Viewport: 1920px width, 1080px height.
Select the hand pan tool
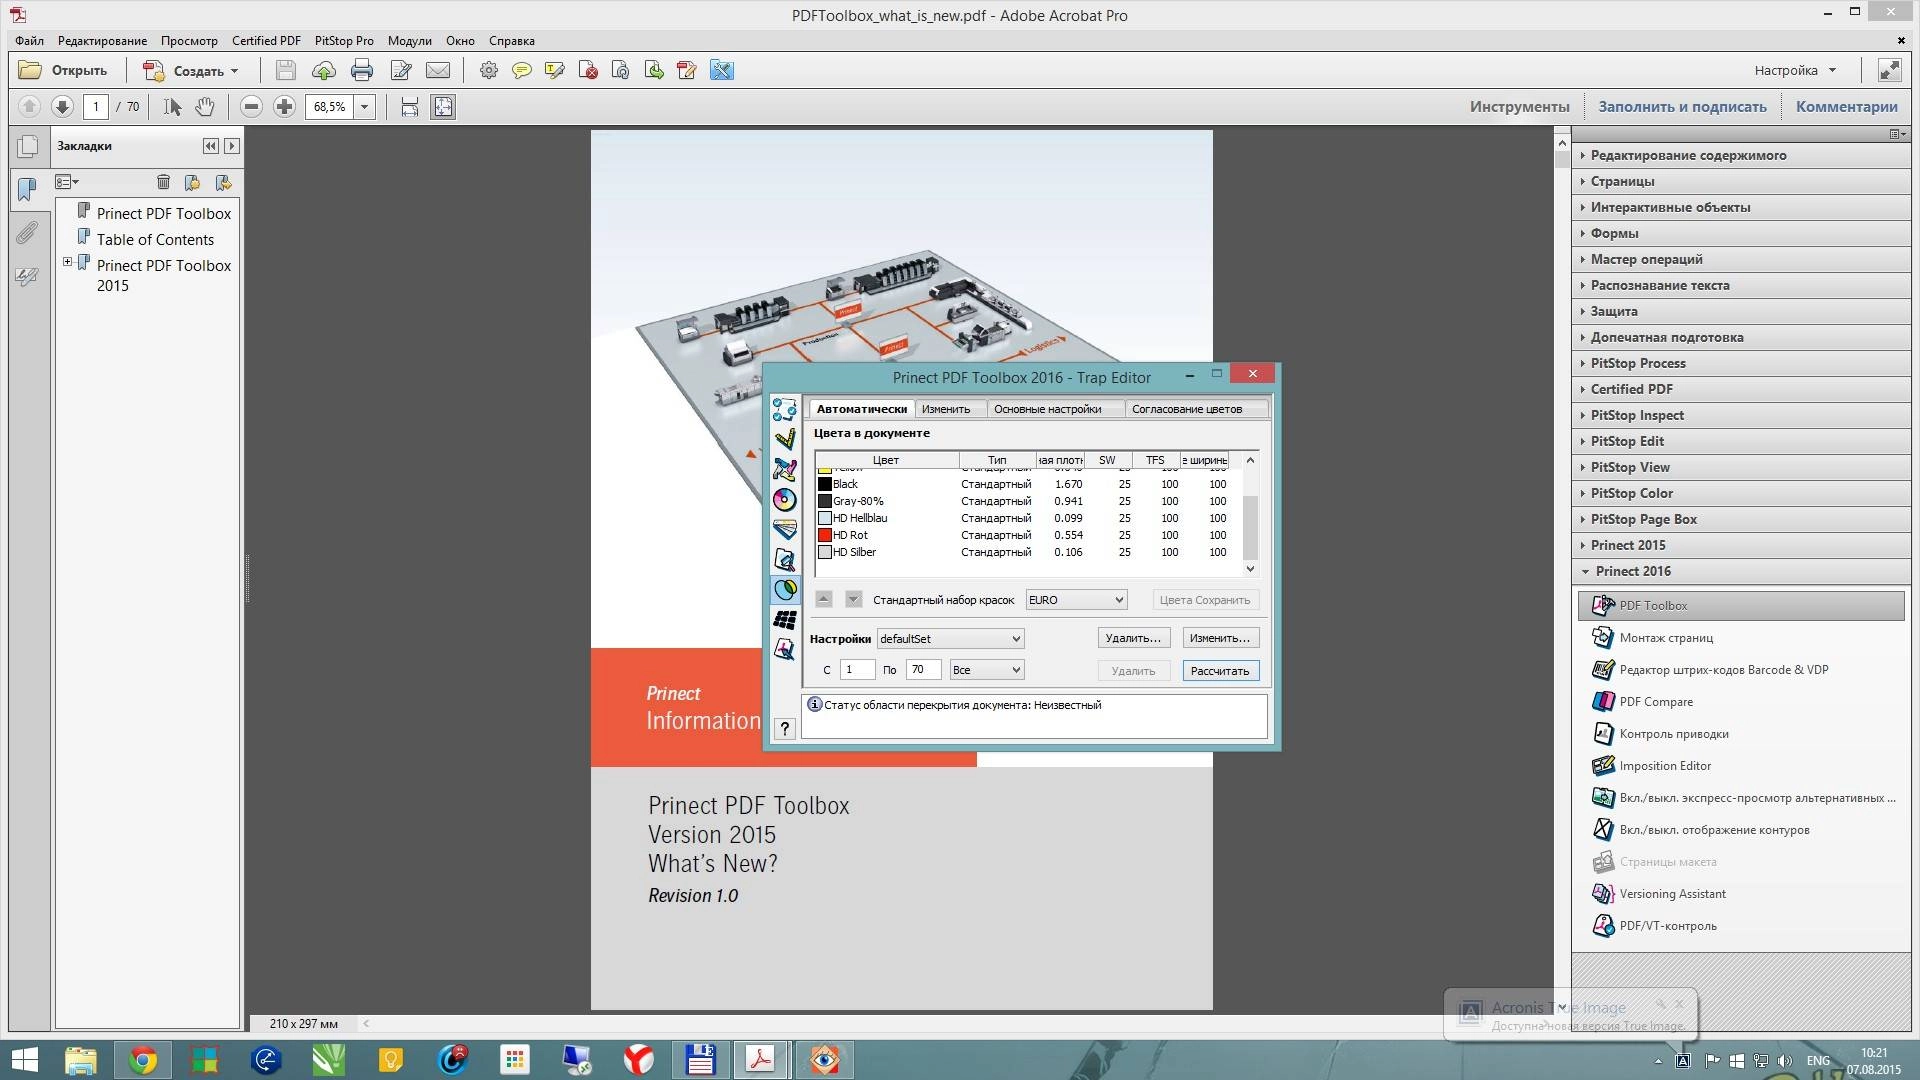coord(205,107)
